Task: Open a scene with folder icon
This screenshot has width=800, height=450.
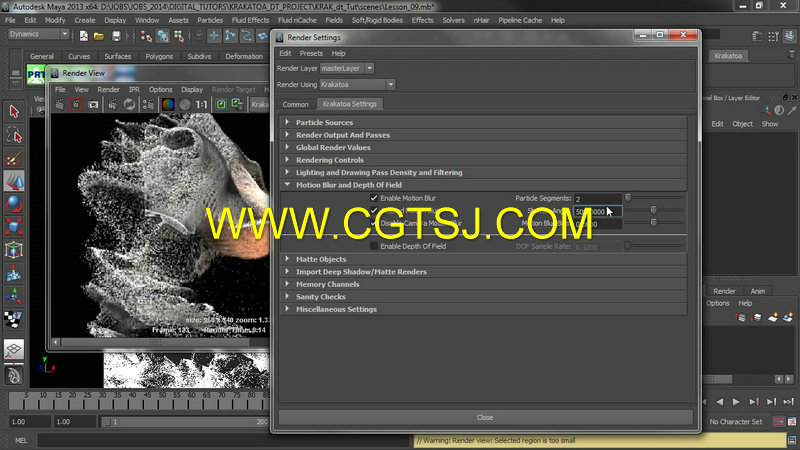Action: coord(99,36)
